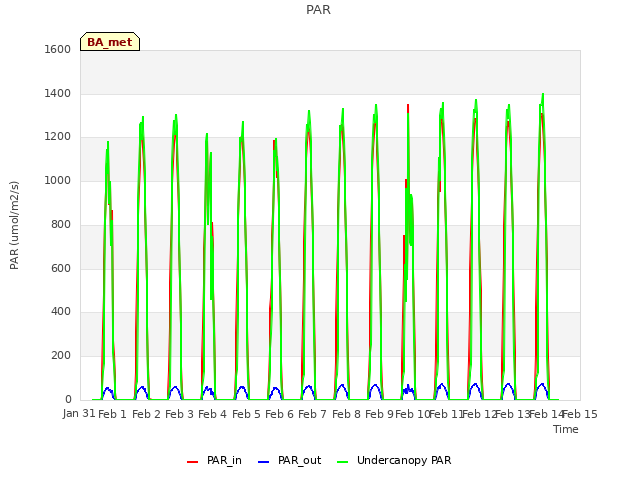Click the green Undercanopy PAR legend swatch
The height and width of the screenshot is (480, 640).
(x=343, y=462)
